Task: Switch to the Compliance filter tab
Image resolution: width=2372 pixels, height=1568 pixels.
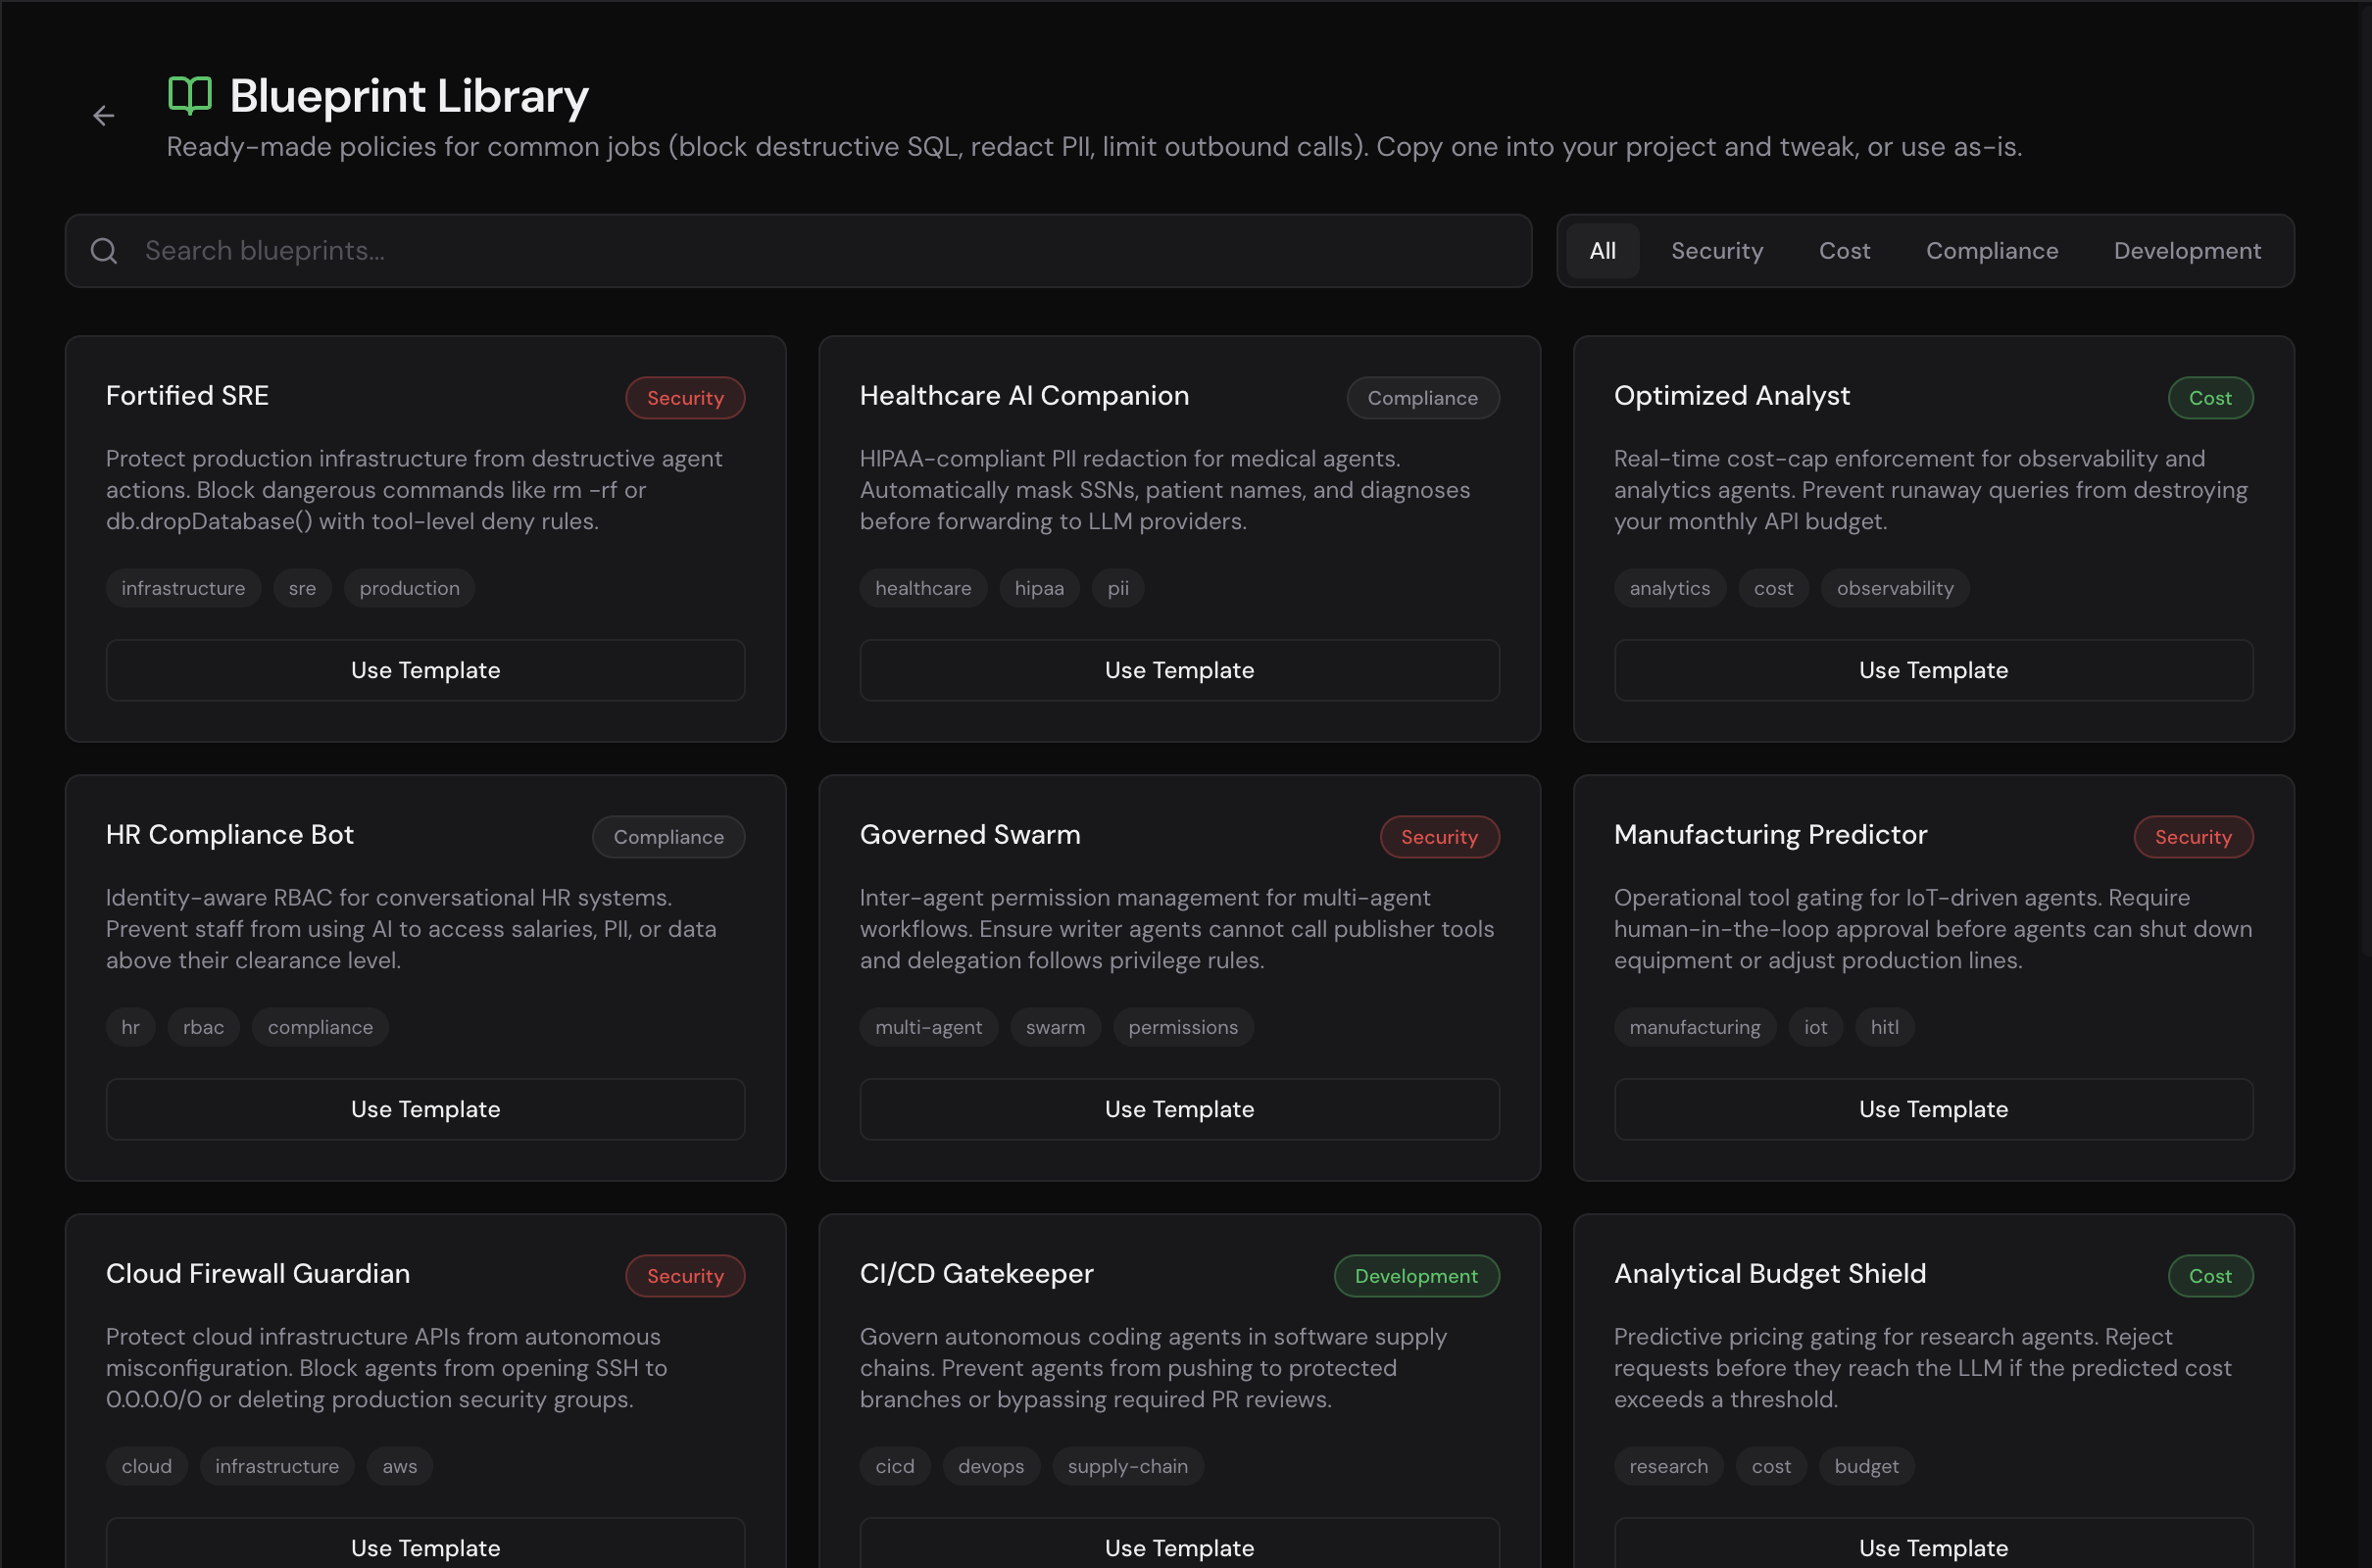Action: pos(1991,251)
